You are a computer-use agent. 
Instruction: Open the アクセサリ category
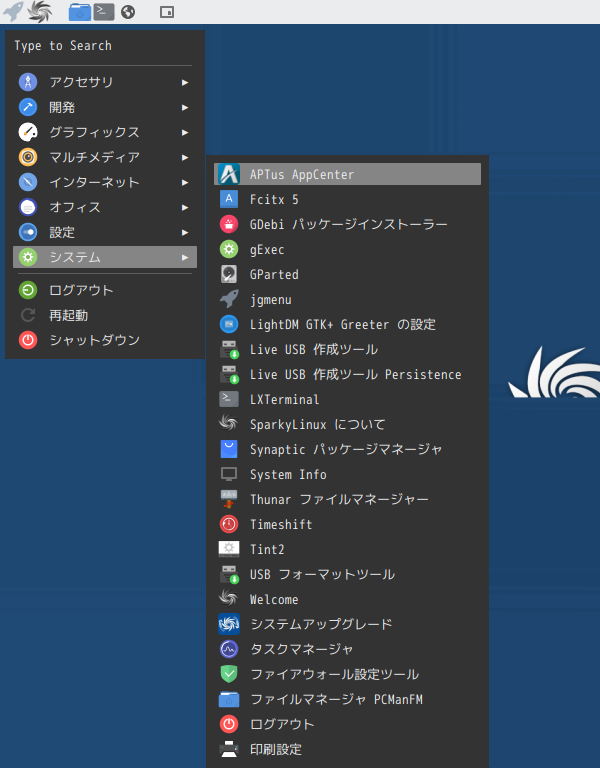pos(105,82)
